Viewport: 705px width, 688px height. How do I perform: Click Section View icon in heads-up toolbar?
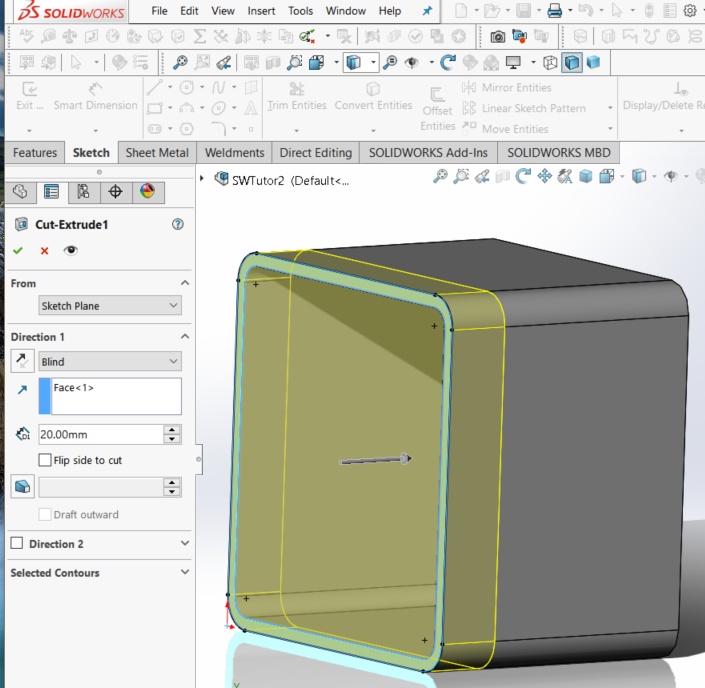pos(502,176)
